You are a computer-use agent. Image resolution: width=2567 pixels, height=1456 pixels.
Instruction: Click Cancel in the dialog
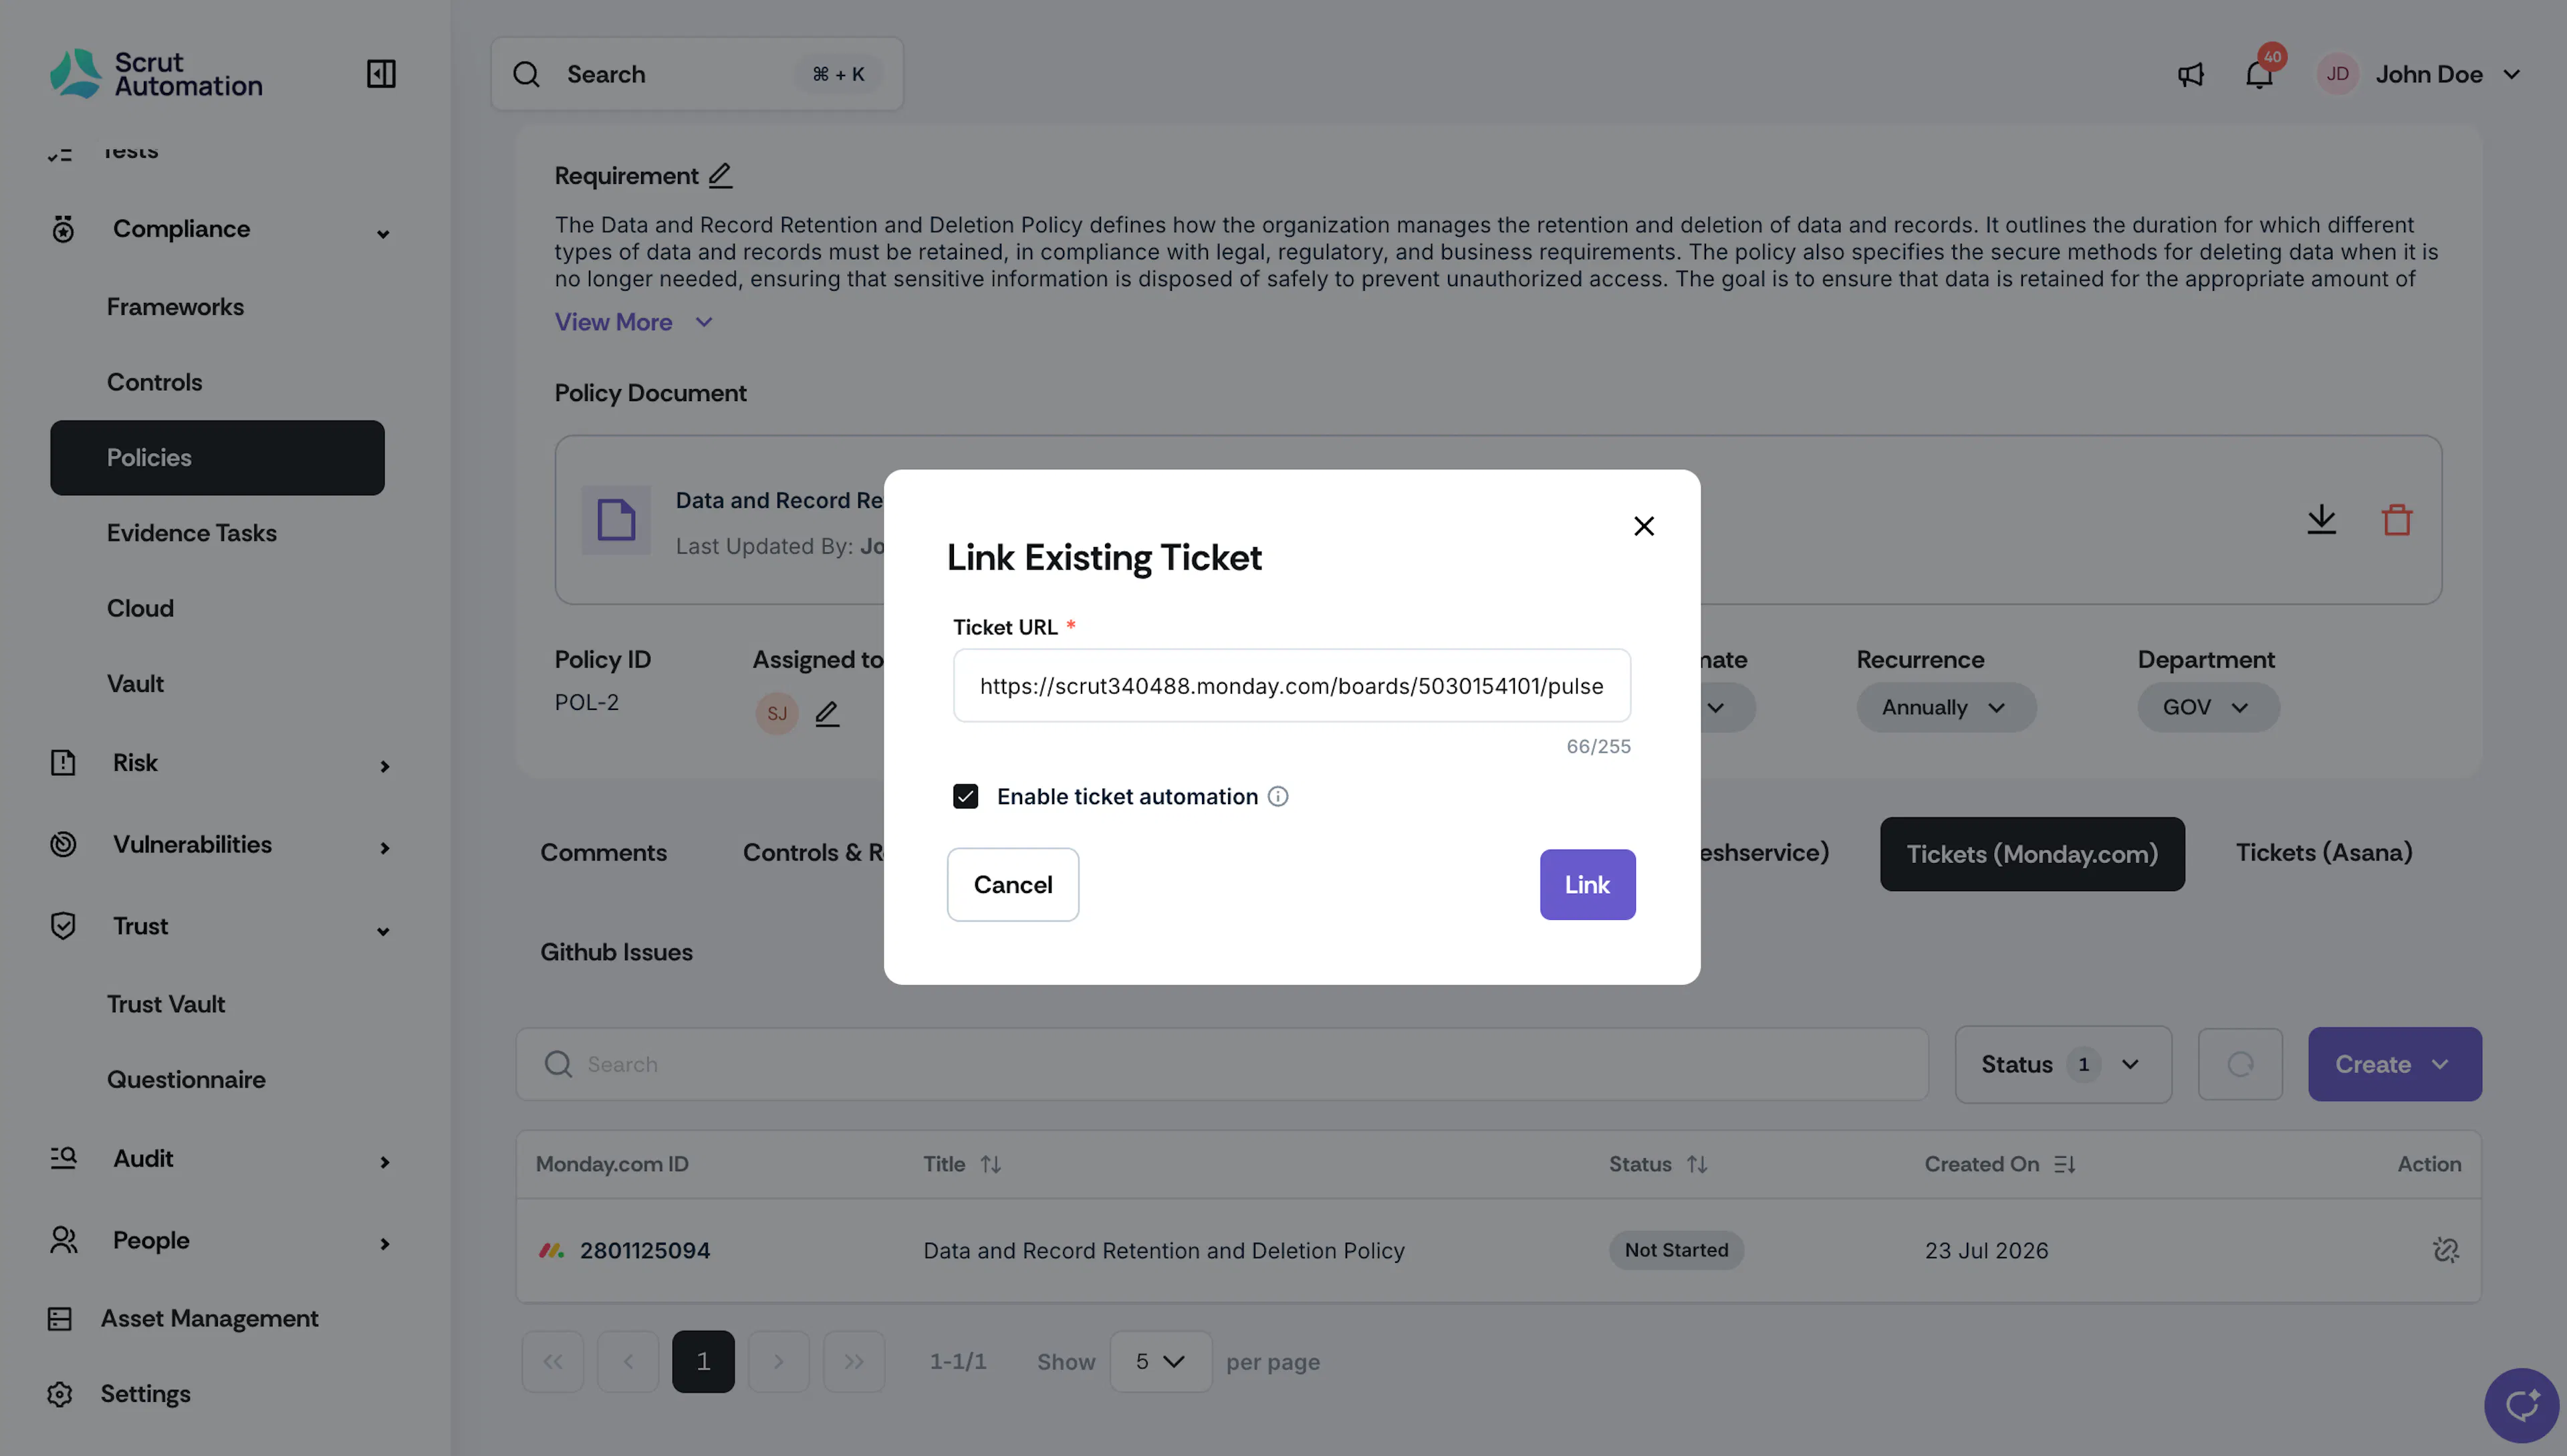pos(1013,885)
